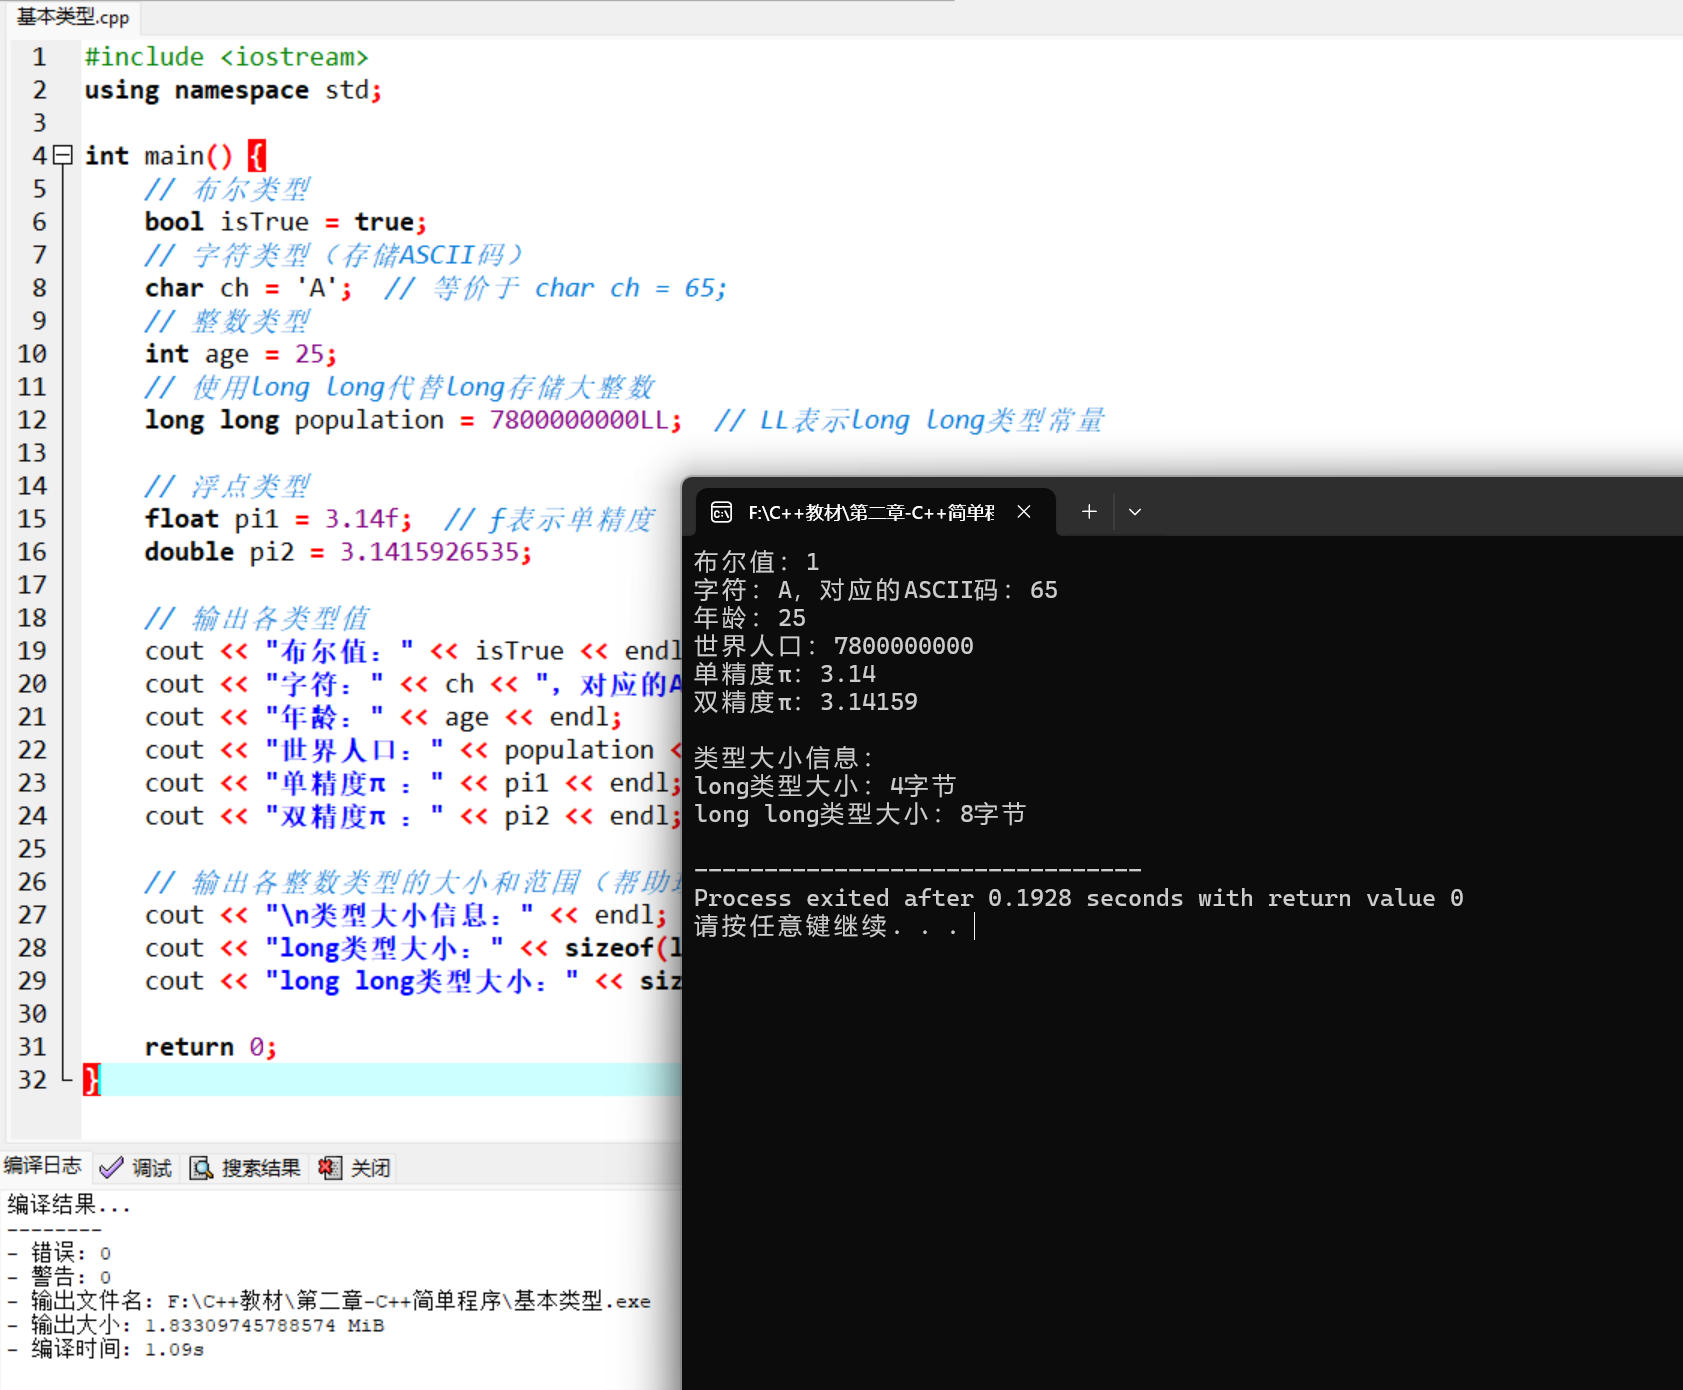This screenshot has width=1683, height=1390.
Task: Click the cout line printing "年龄: "
Action: coord(383,717)
